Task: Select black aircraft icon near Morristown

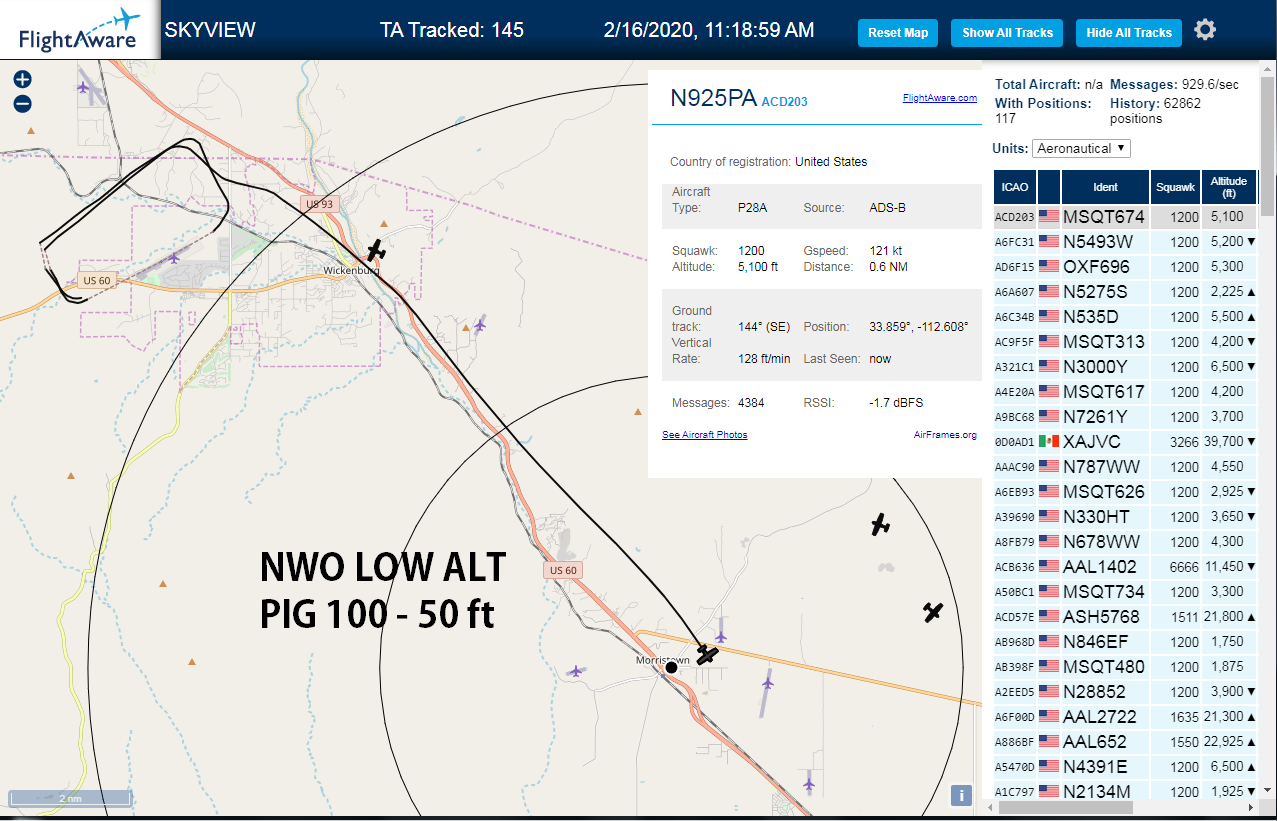Action: pyautogui.click(x=708, y=655)
